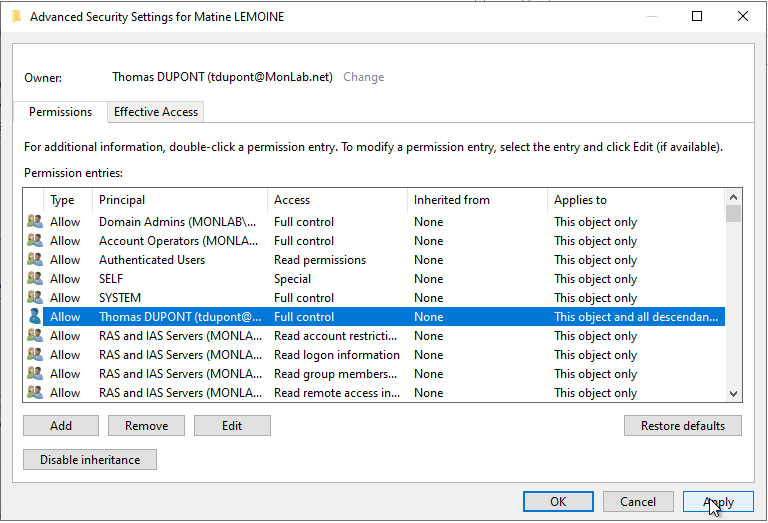This screenshot has width=768, height=523.
Task: Edit the selected permission entry
Action: (232, 426)
